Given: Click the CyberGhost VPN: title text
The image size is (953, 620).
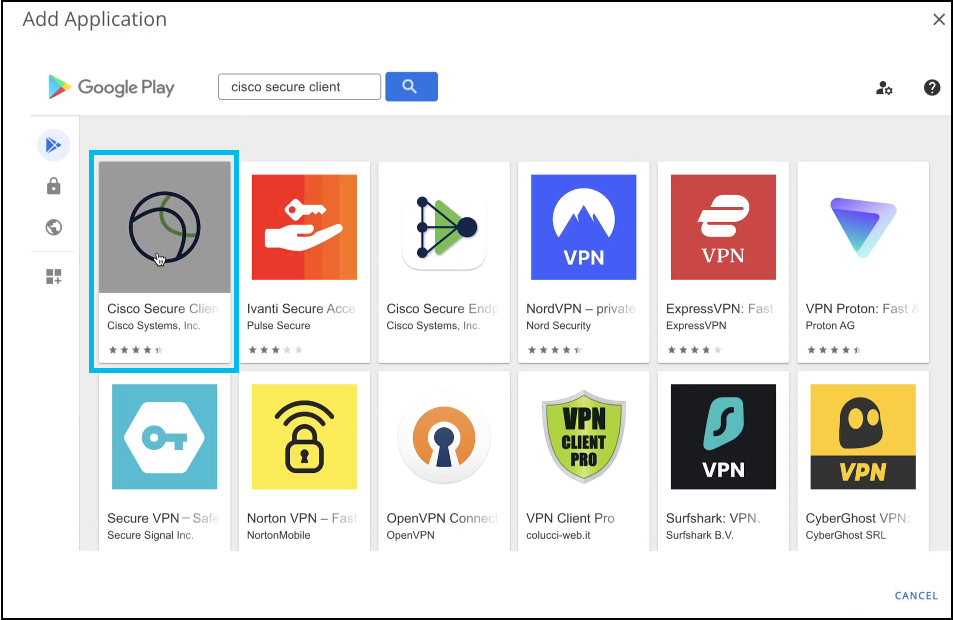Looking at the screenshot, I should [x=858, y=518].
